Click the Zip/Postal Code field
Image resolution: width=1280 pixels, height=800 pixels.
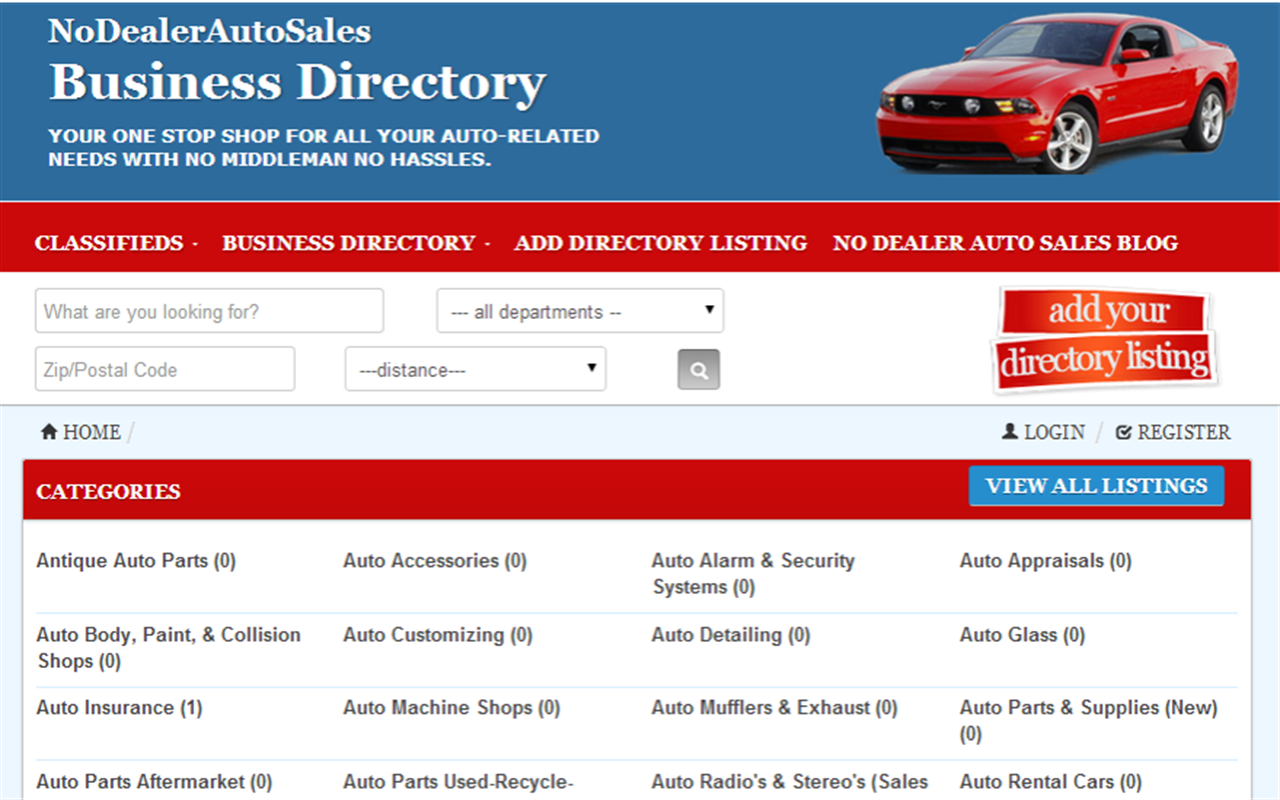click(164, 368)
